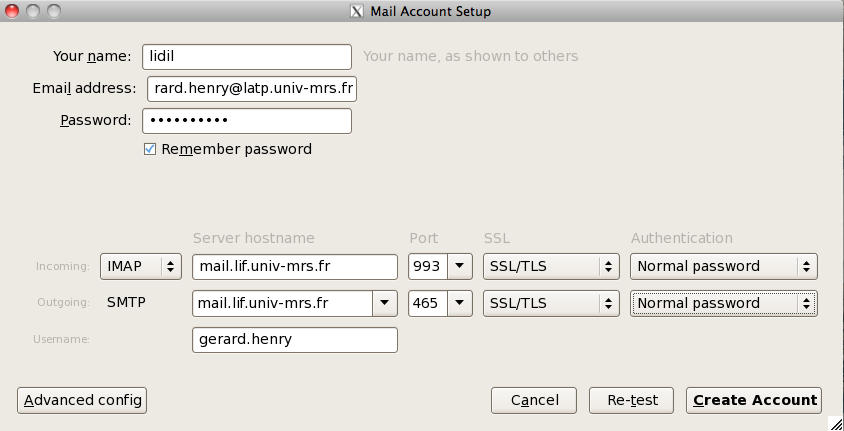
Task: Open the outgoing SSL/TLS dropdown
Action: (551, 303)
